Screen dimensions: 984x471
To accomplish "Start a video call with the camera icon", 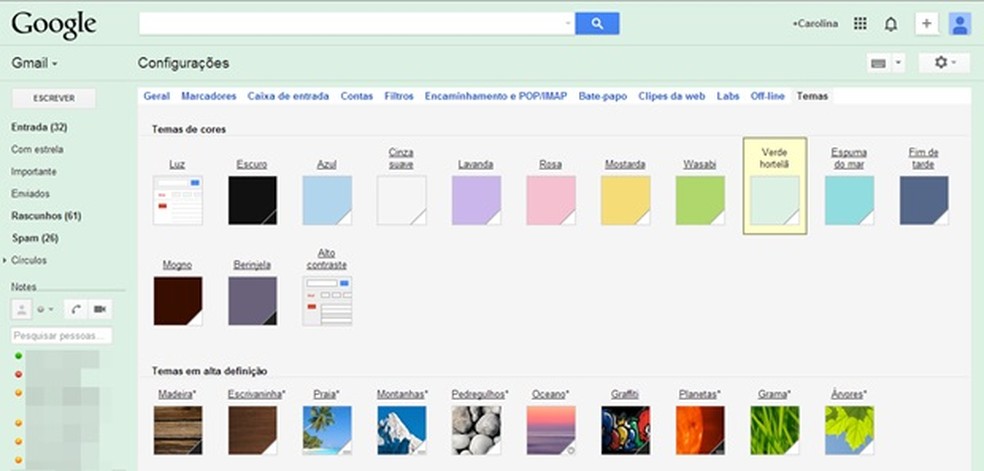I will [100, 309].
